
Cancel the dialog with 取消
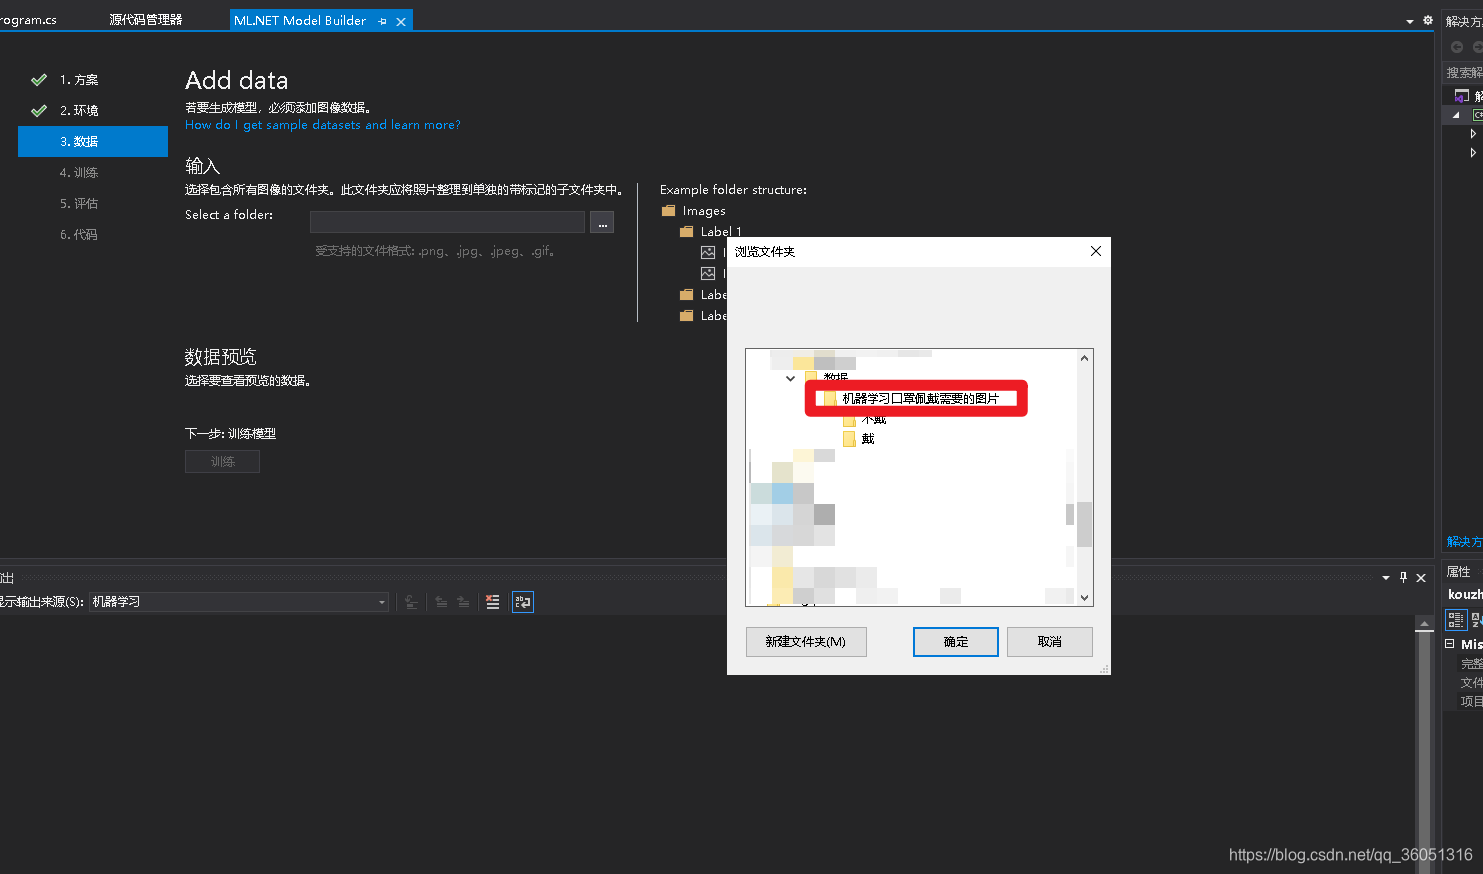[x=1050, y=642]
